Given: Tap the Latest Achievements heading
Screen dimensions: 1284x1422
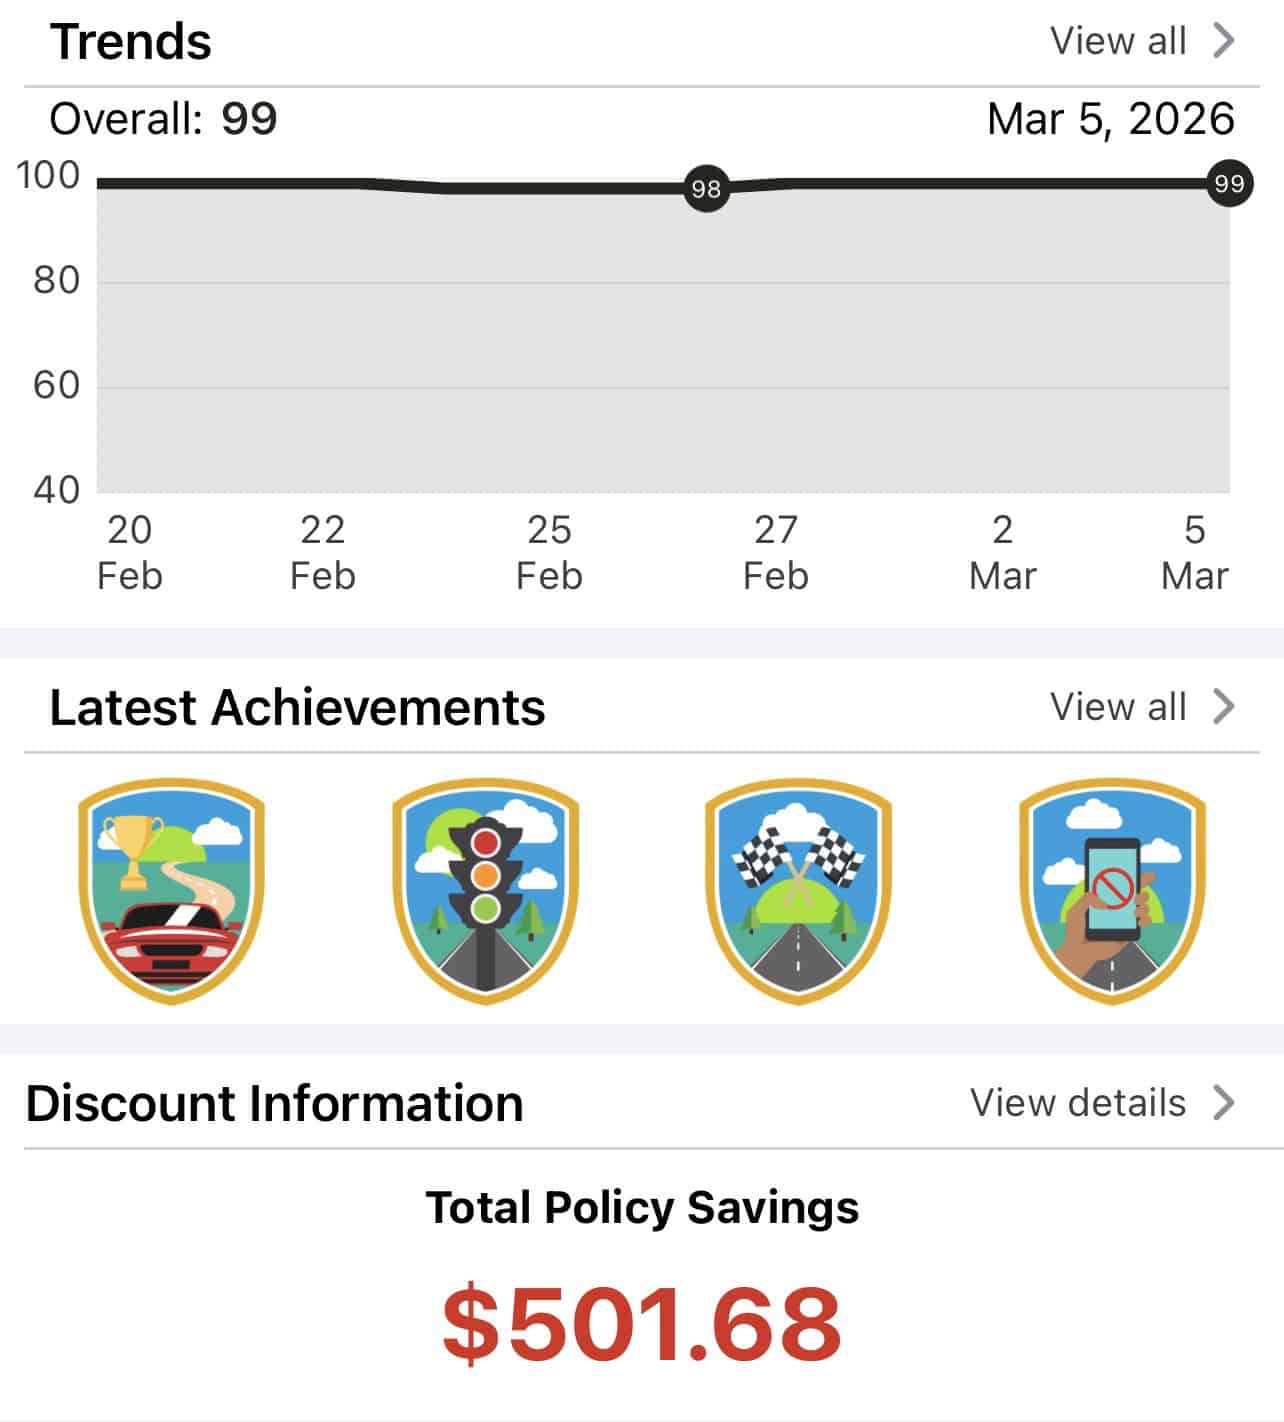Looking at the screenshot, I should 297,707.
